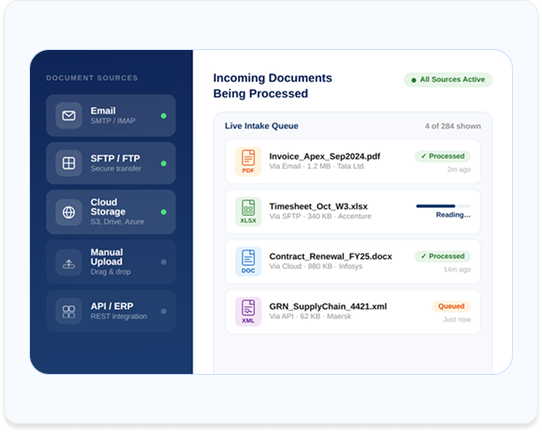The width and height of the screenshot is (542, 432).
Task: Click the Cloud Storage globe icon
Action: tap(69, 212)
